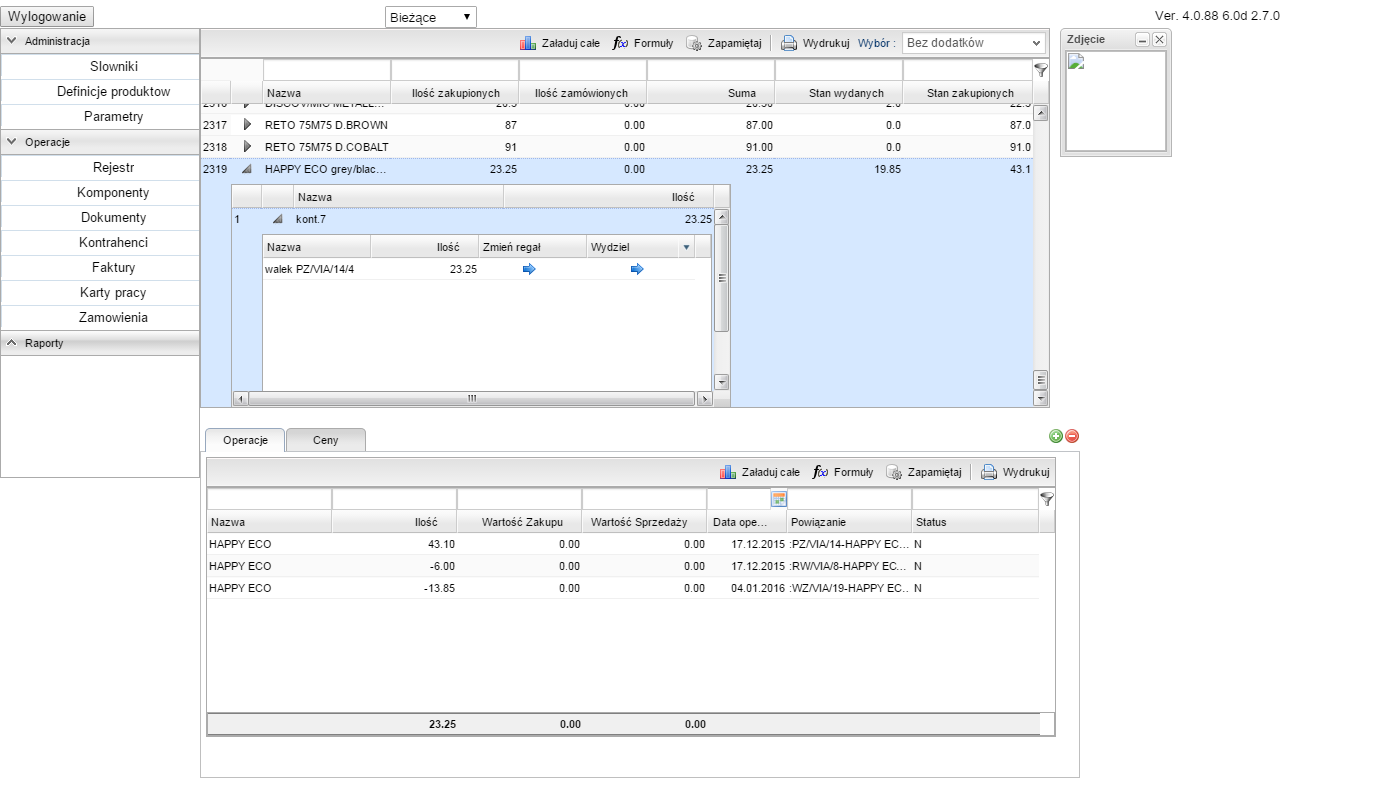Click the lower Nazwa filter input field

[269, 498]
